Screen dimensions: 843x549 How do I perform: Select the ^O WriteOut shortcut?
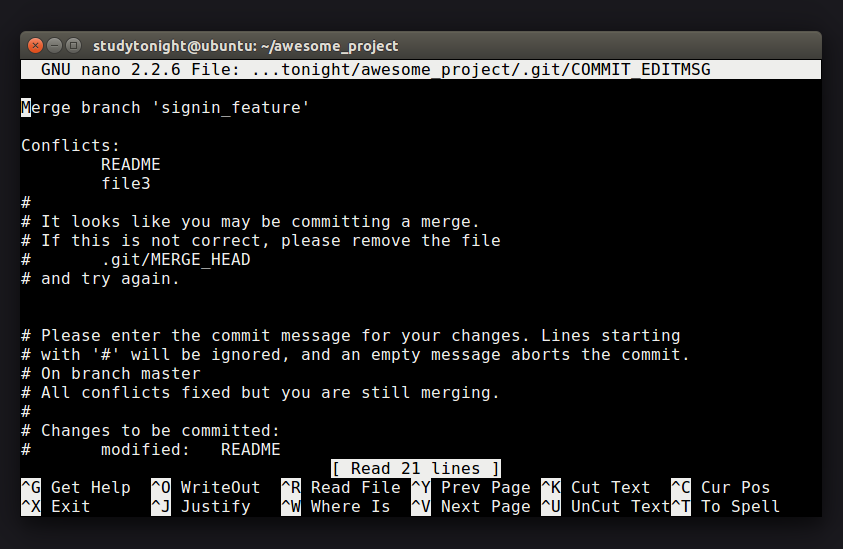point(205,487)
